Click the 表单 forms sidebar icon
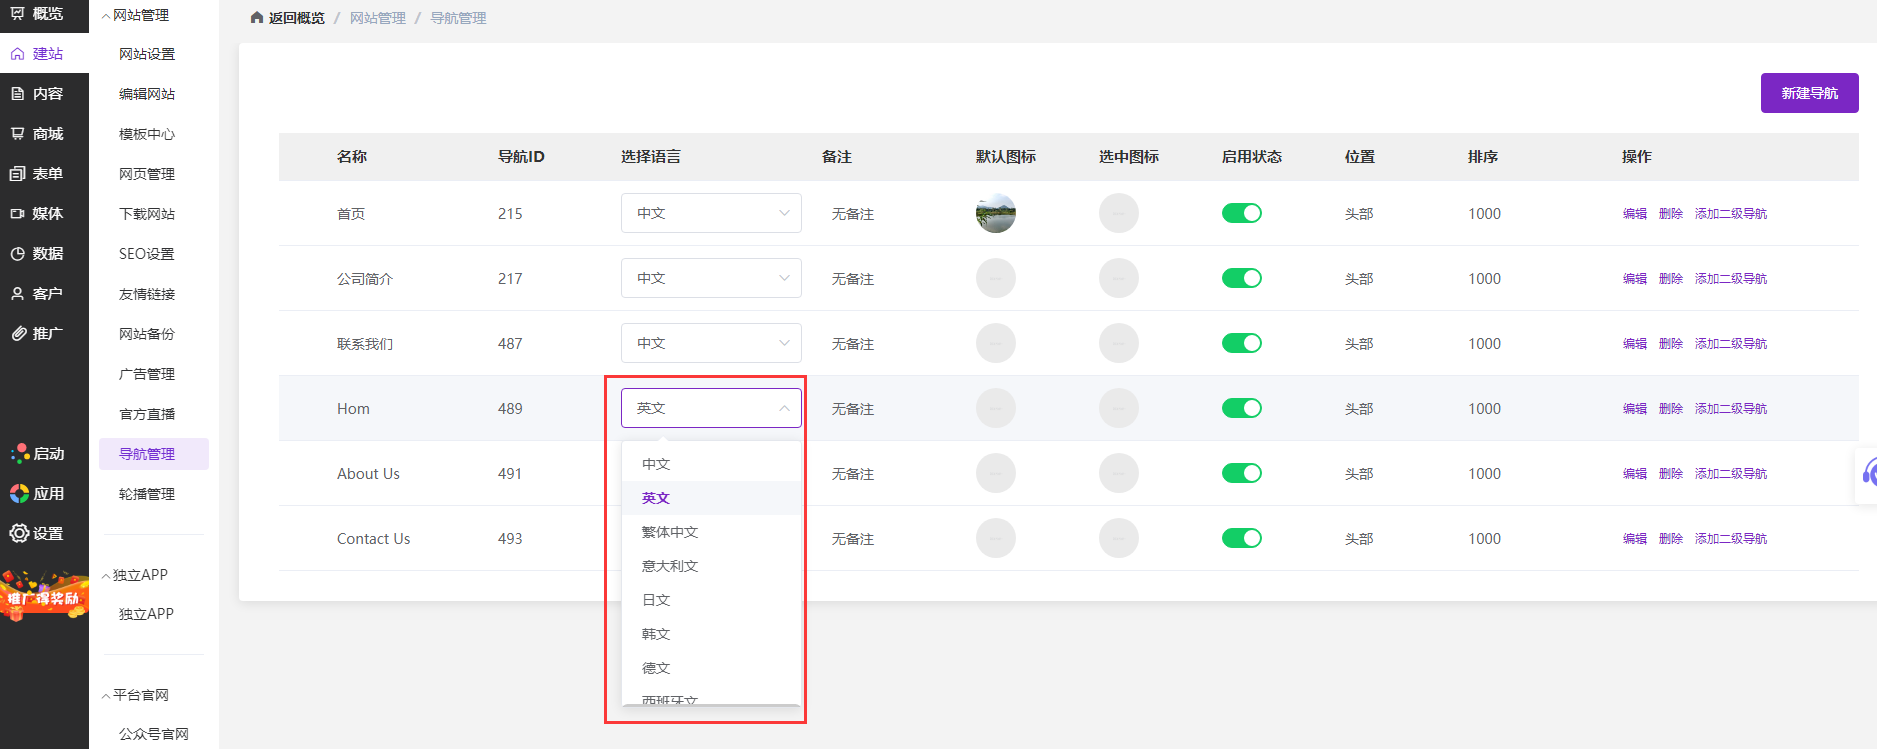The width and height of the screenshot is (1877, 749). coord(18,173)
